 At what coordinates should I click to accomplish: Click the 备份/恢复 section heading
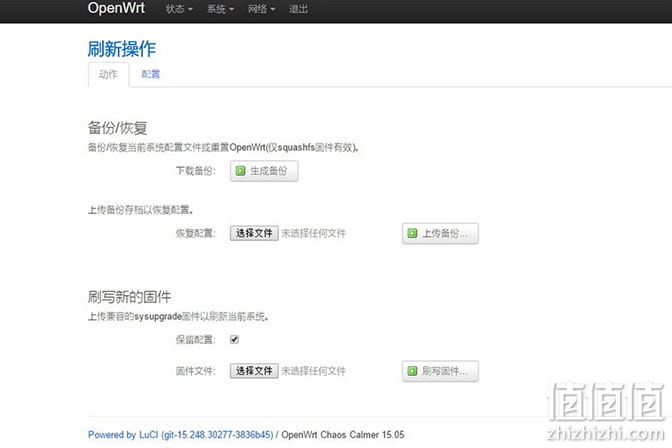117,128
